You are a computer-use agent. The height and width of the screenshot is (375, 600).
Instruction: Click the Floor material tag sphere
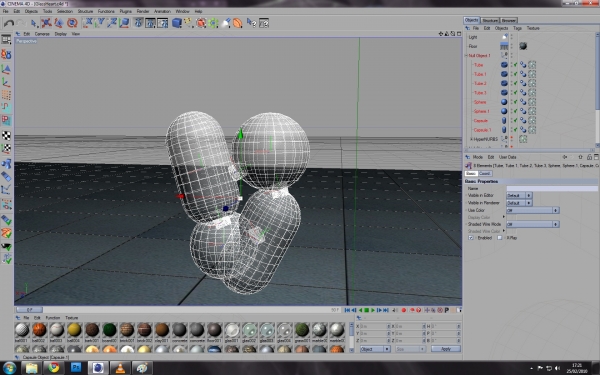pyautogui.click(x=523, y=46)
